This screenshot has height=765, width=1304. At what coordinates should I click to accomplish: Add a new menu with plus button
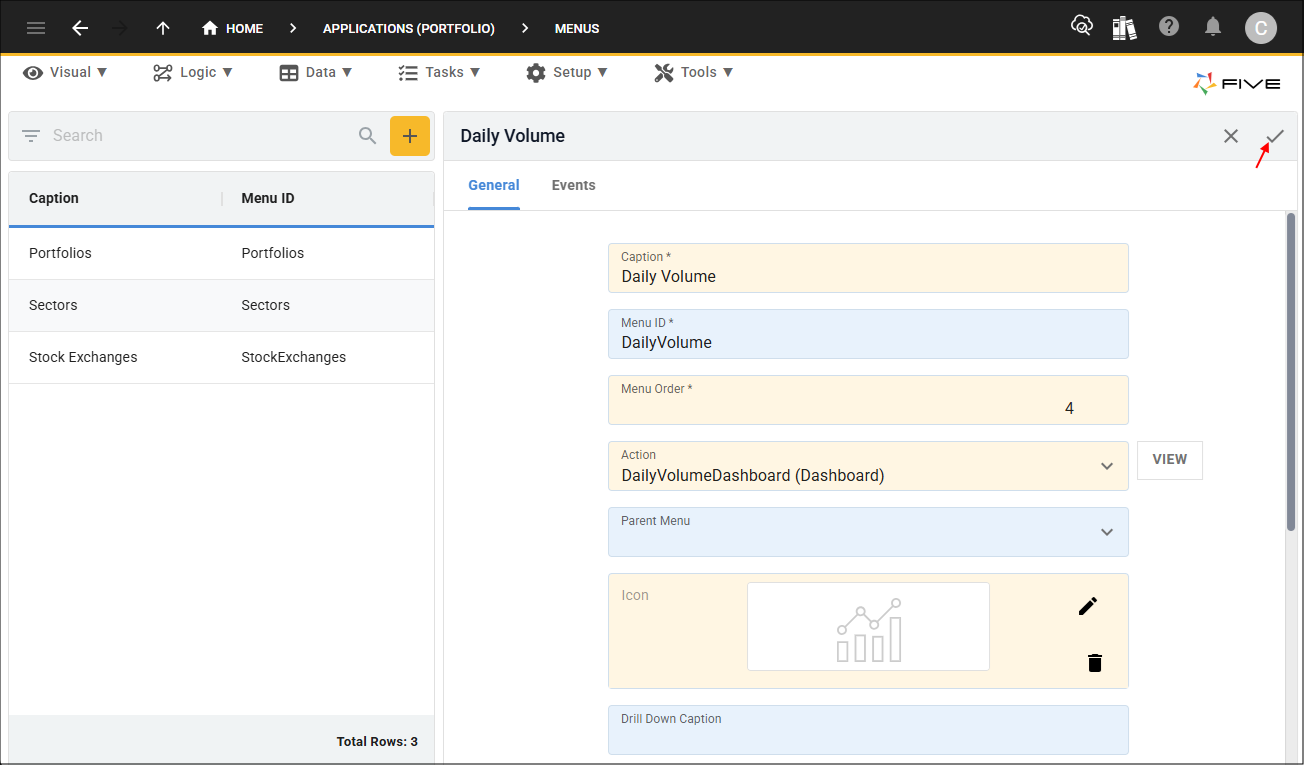pyautogui.click(x=409, y=136)
